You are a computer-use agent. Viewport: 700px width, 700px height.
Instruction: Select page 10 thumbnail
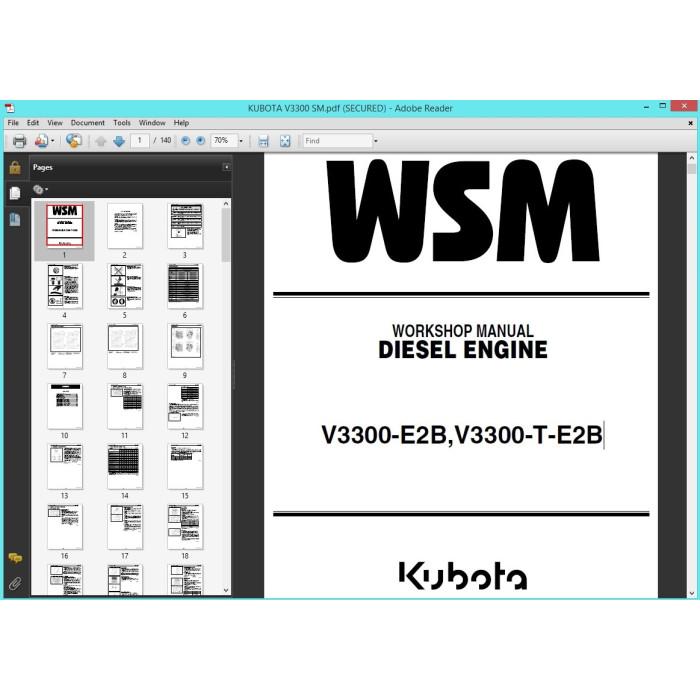(x=65, y=407)
